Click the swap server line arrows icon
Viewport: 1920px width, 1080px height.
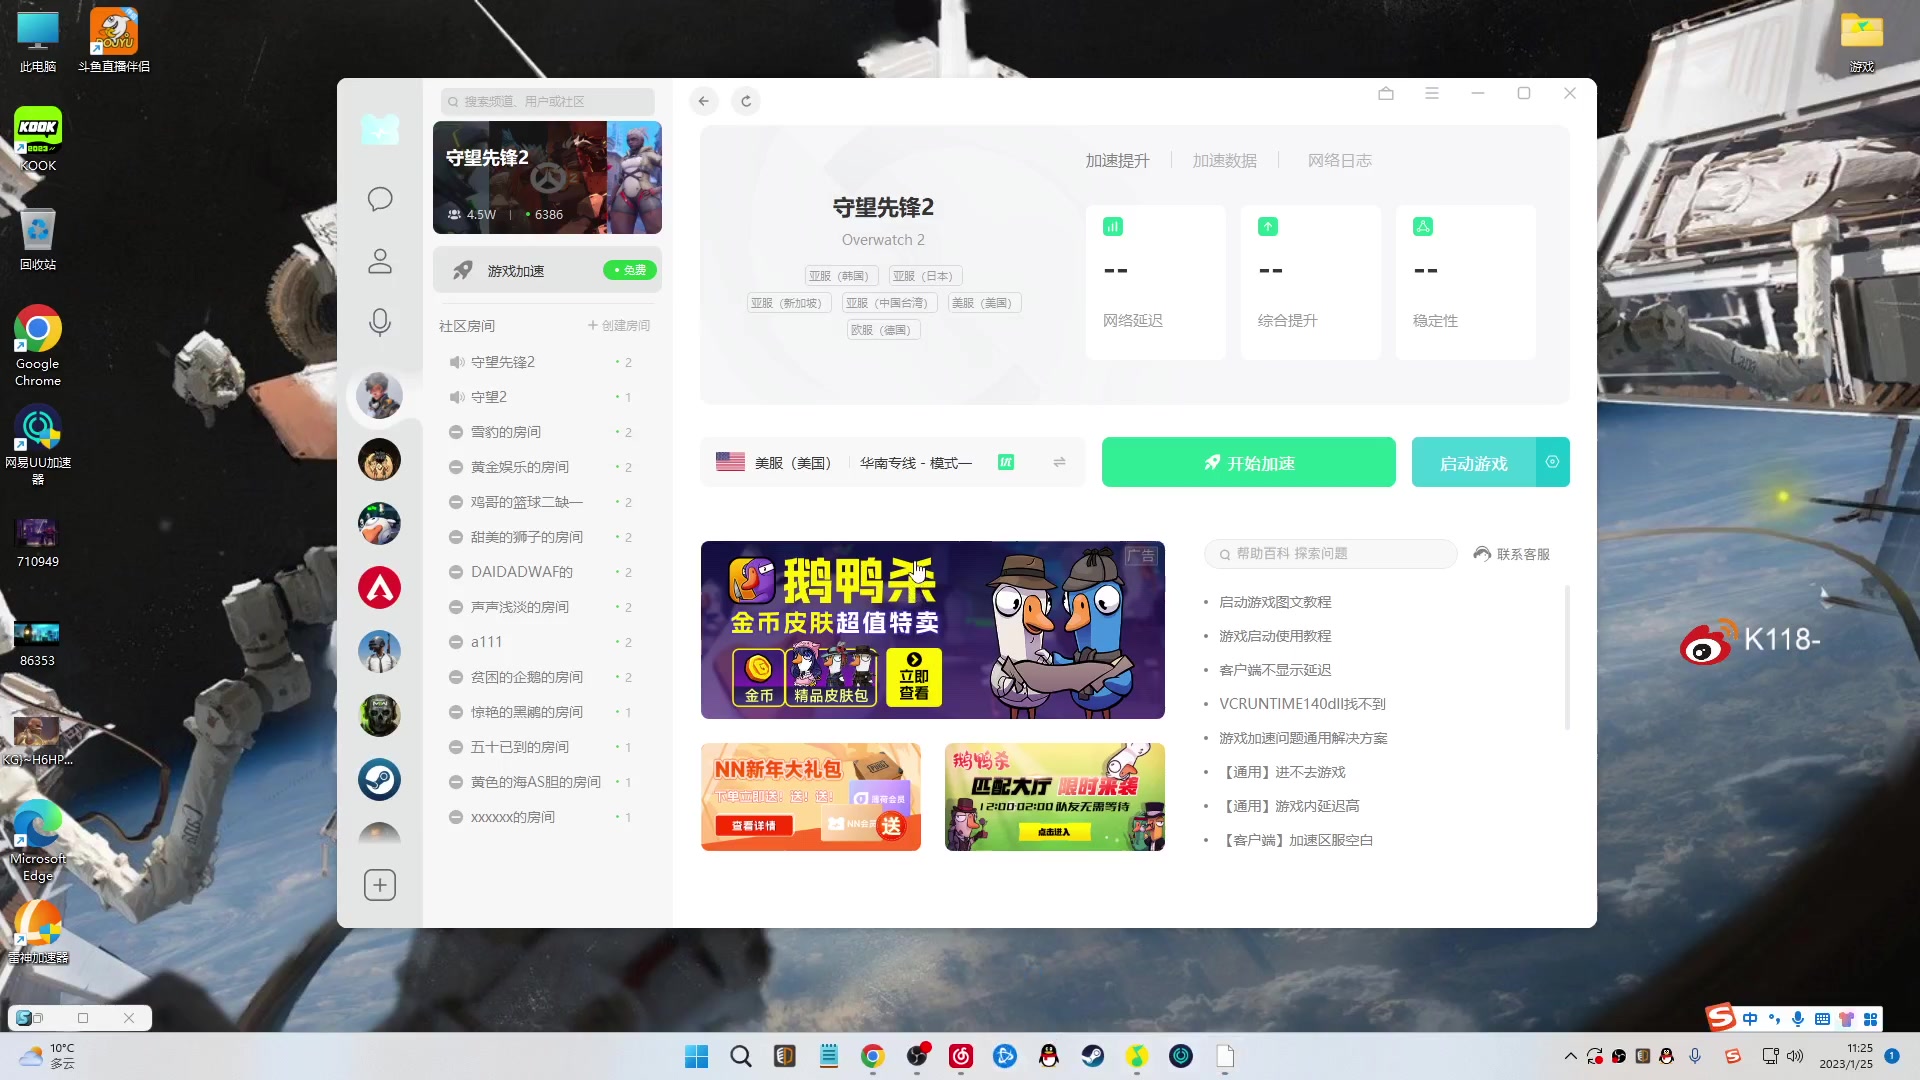point(1059,462)
